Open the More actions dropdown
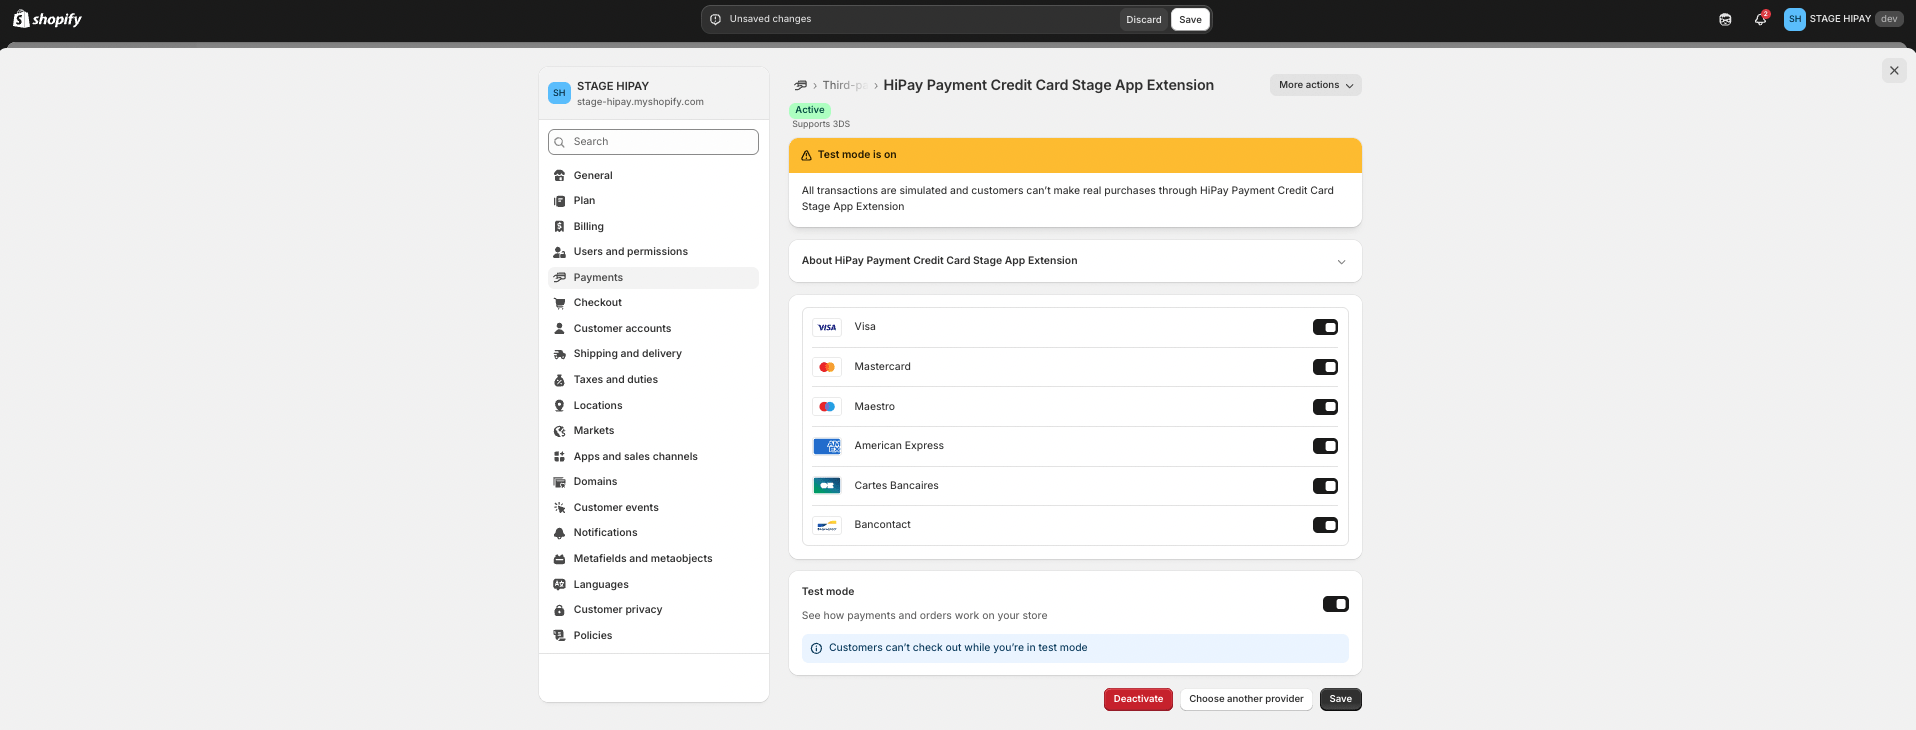Viewport: 1916px width, 730px height. click(x=1316, y=85)
